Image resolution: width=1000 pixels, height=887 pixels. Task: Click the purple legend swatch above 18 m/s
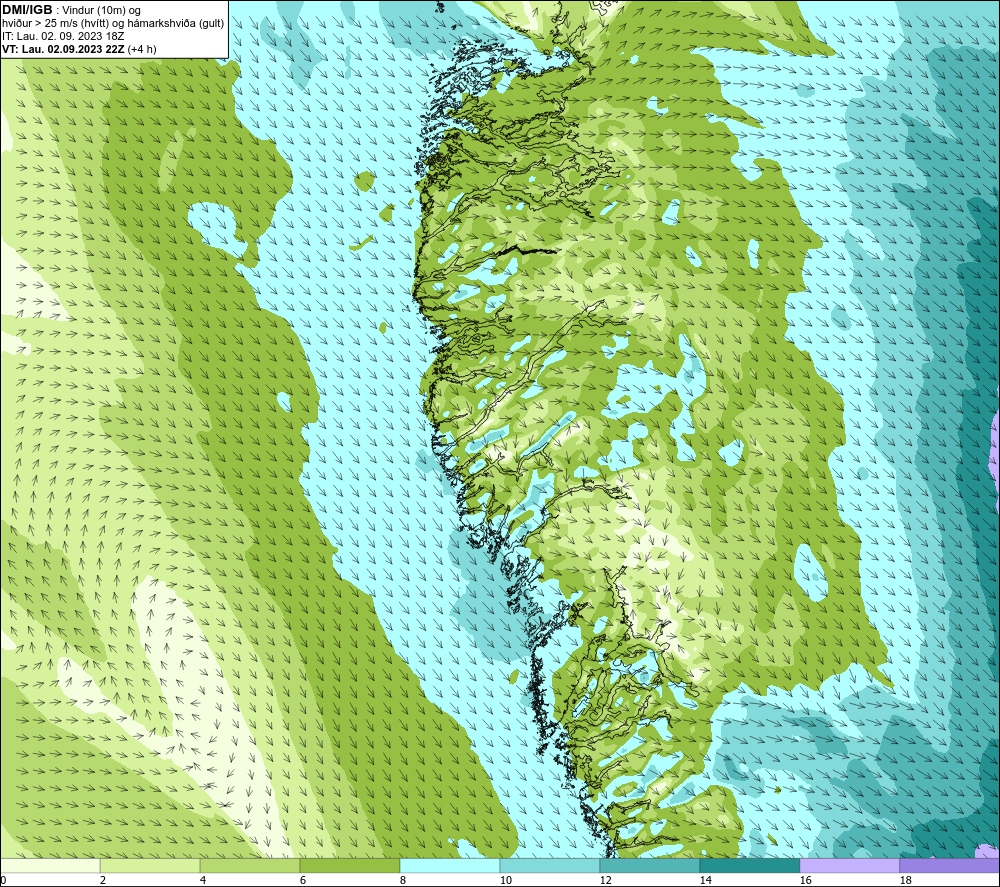coord(949,865)
